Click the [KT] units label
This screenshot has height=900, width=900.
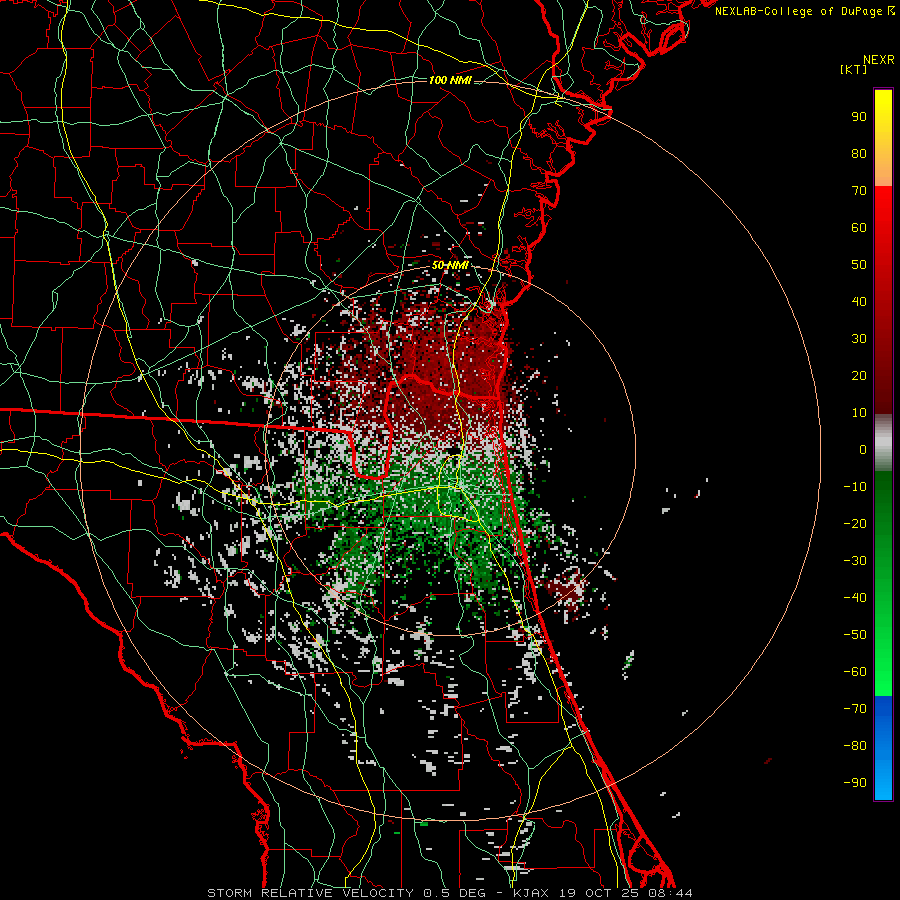click(853, 69)
